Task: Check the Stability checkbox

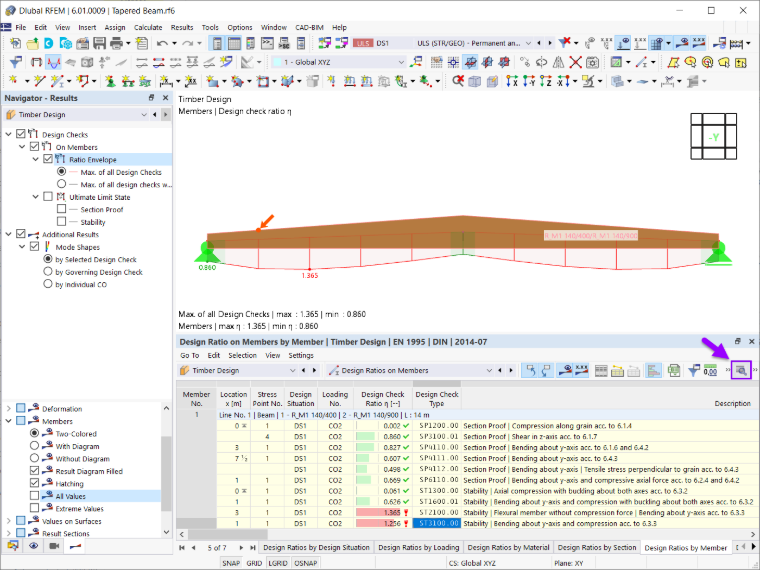Action: coord(61,222)
